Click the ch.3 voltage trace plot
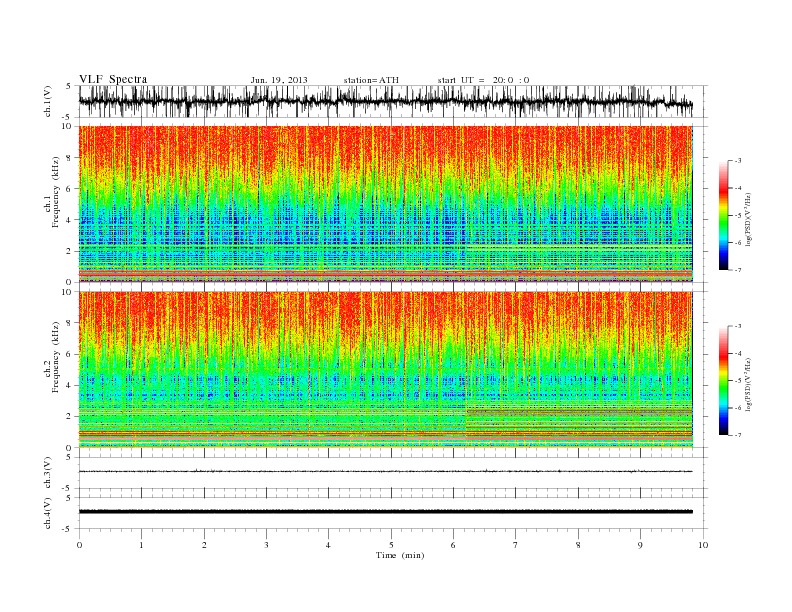Viewport: 792px width, 612px height. (393, 473)
